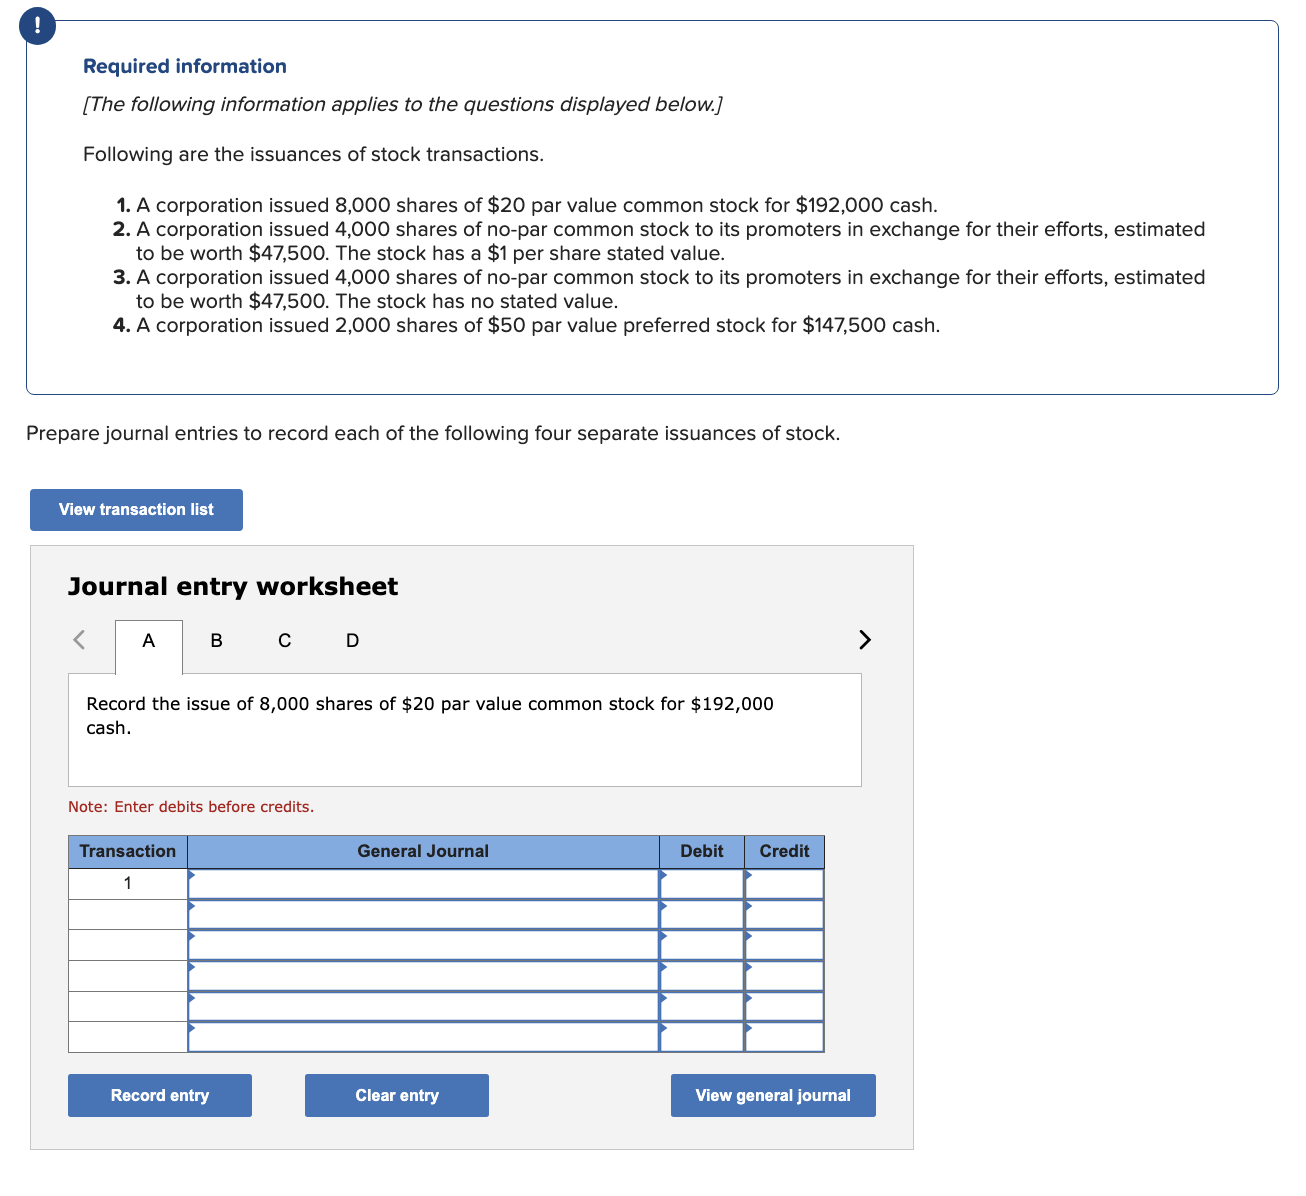Navigate back using the left chevron arrow
This screenshot has width=1306, height=1196.
(79, 640)
